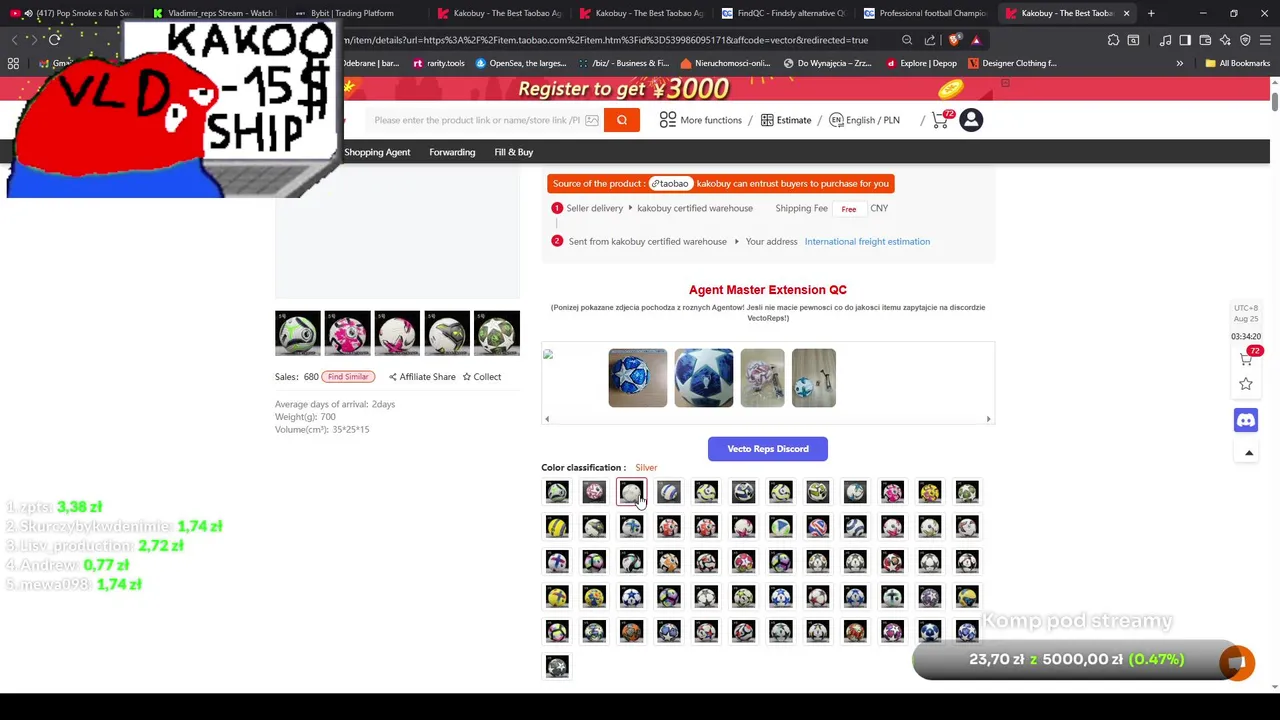
Task: Open the Explore | Depop bookmark
Action: click(x=921, y=63)
